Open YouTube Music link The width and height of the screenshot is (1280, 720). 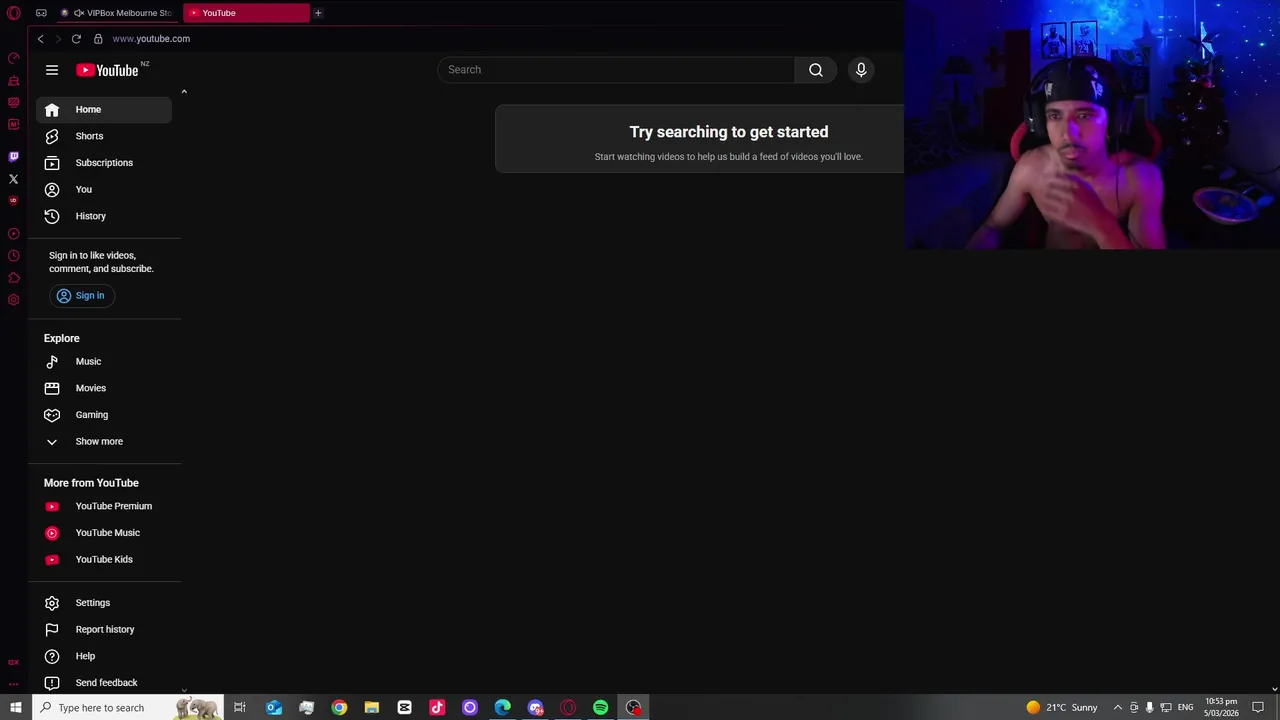point(104,533)
